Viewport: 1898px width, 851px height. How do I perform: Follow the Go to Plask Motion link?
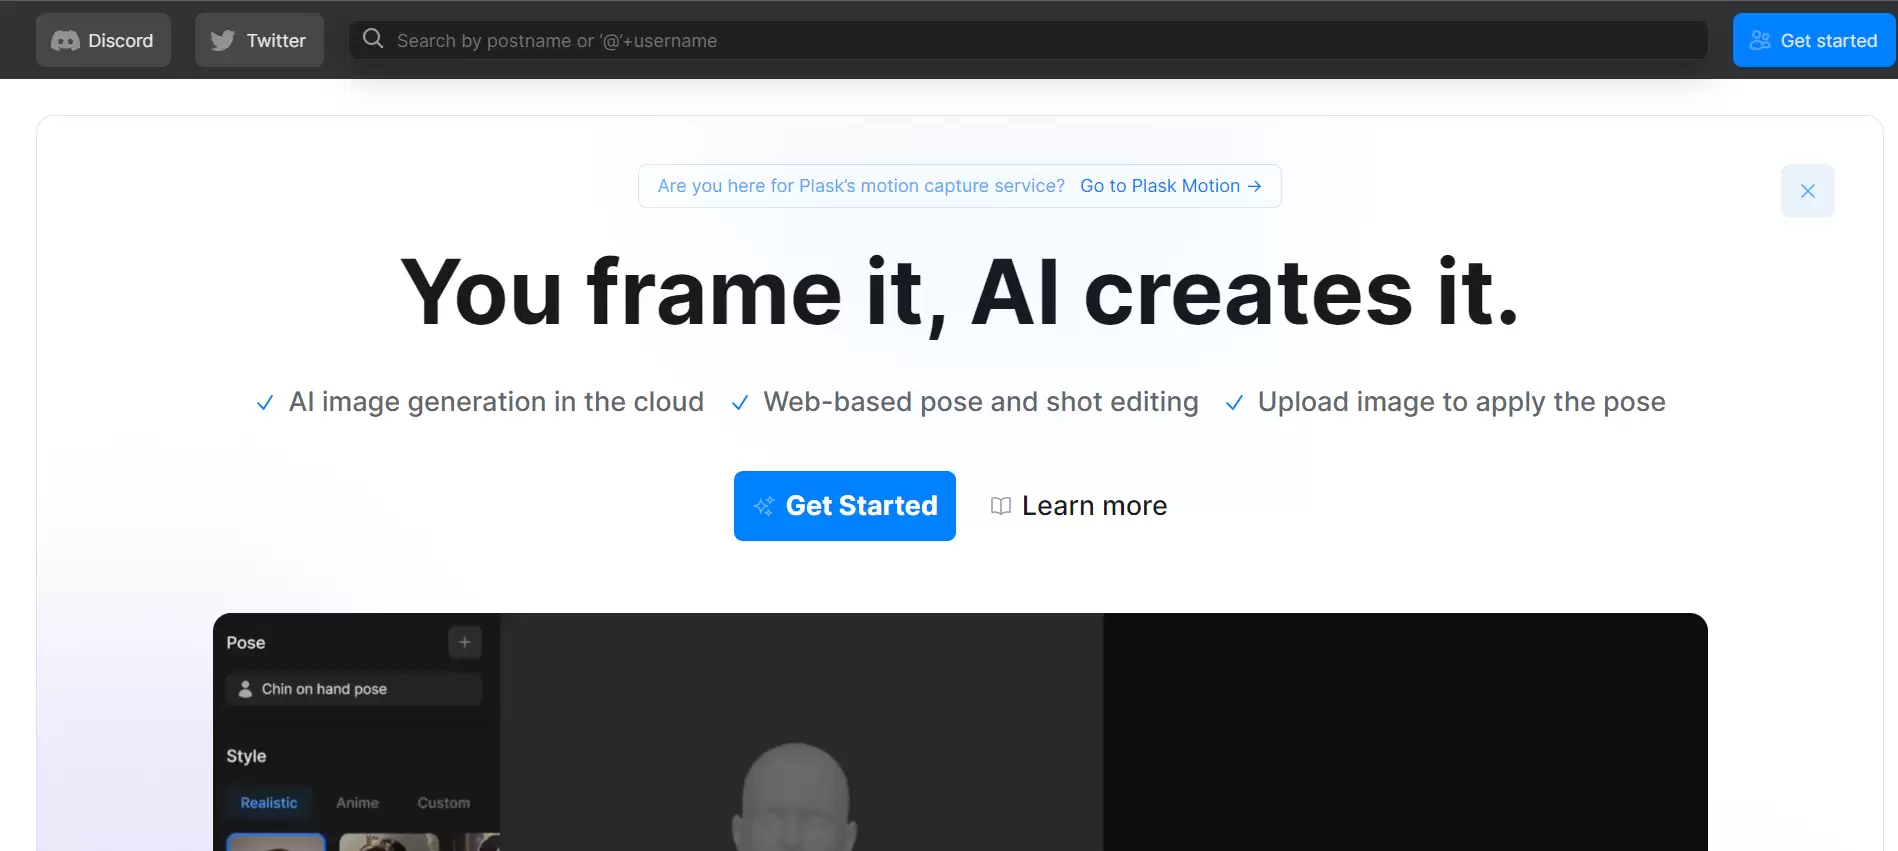[x=1160, y=187]
